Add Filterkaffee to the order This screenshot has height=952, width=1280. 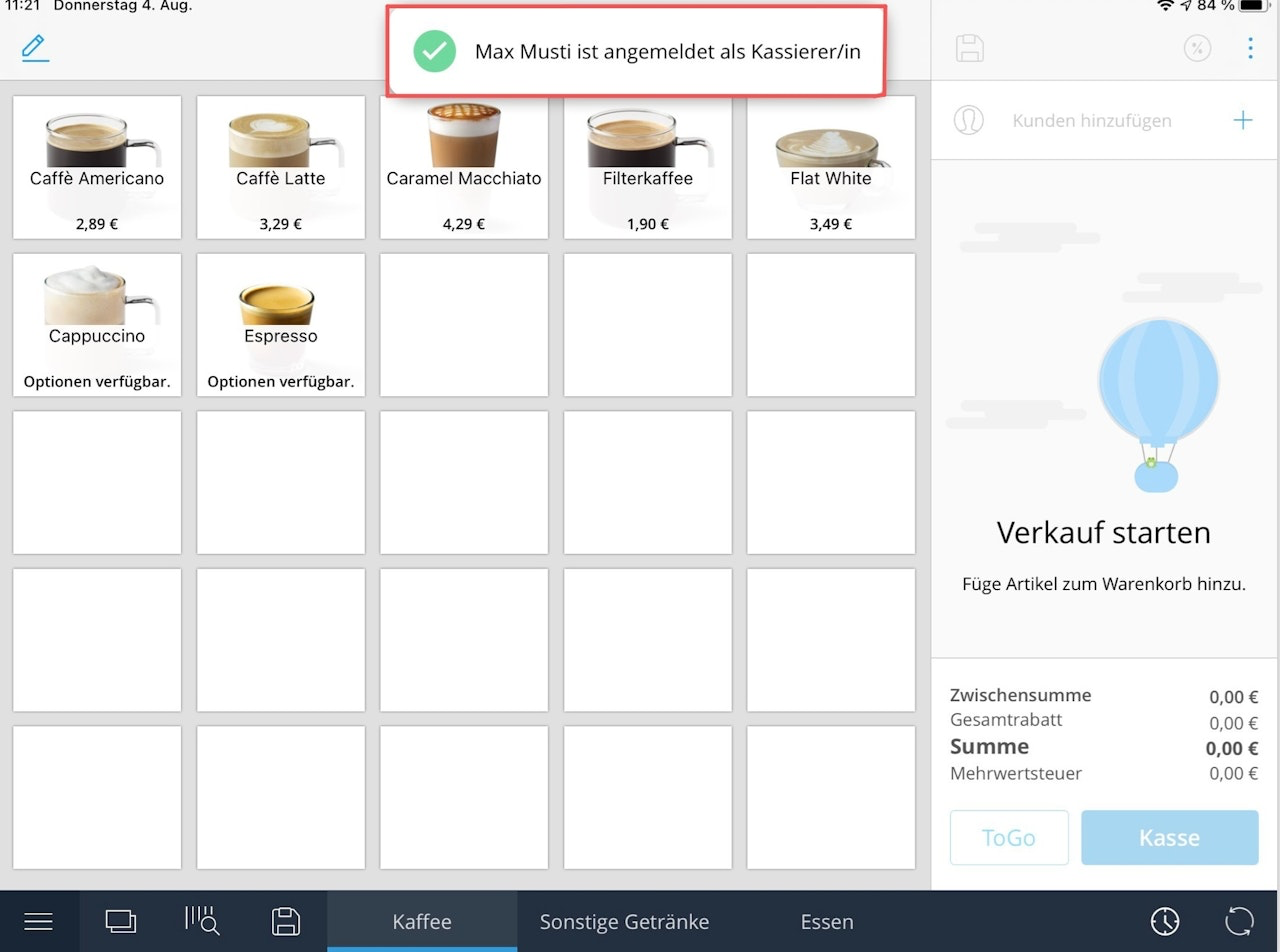648,167
